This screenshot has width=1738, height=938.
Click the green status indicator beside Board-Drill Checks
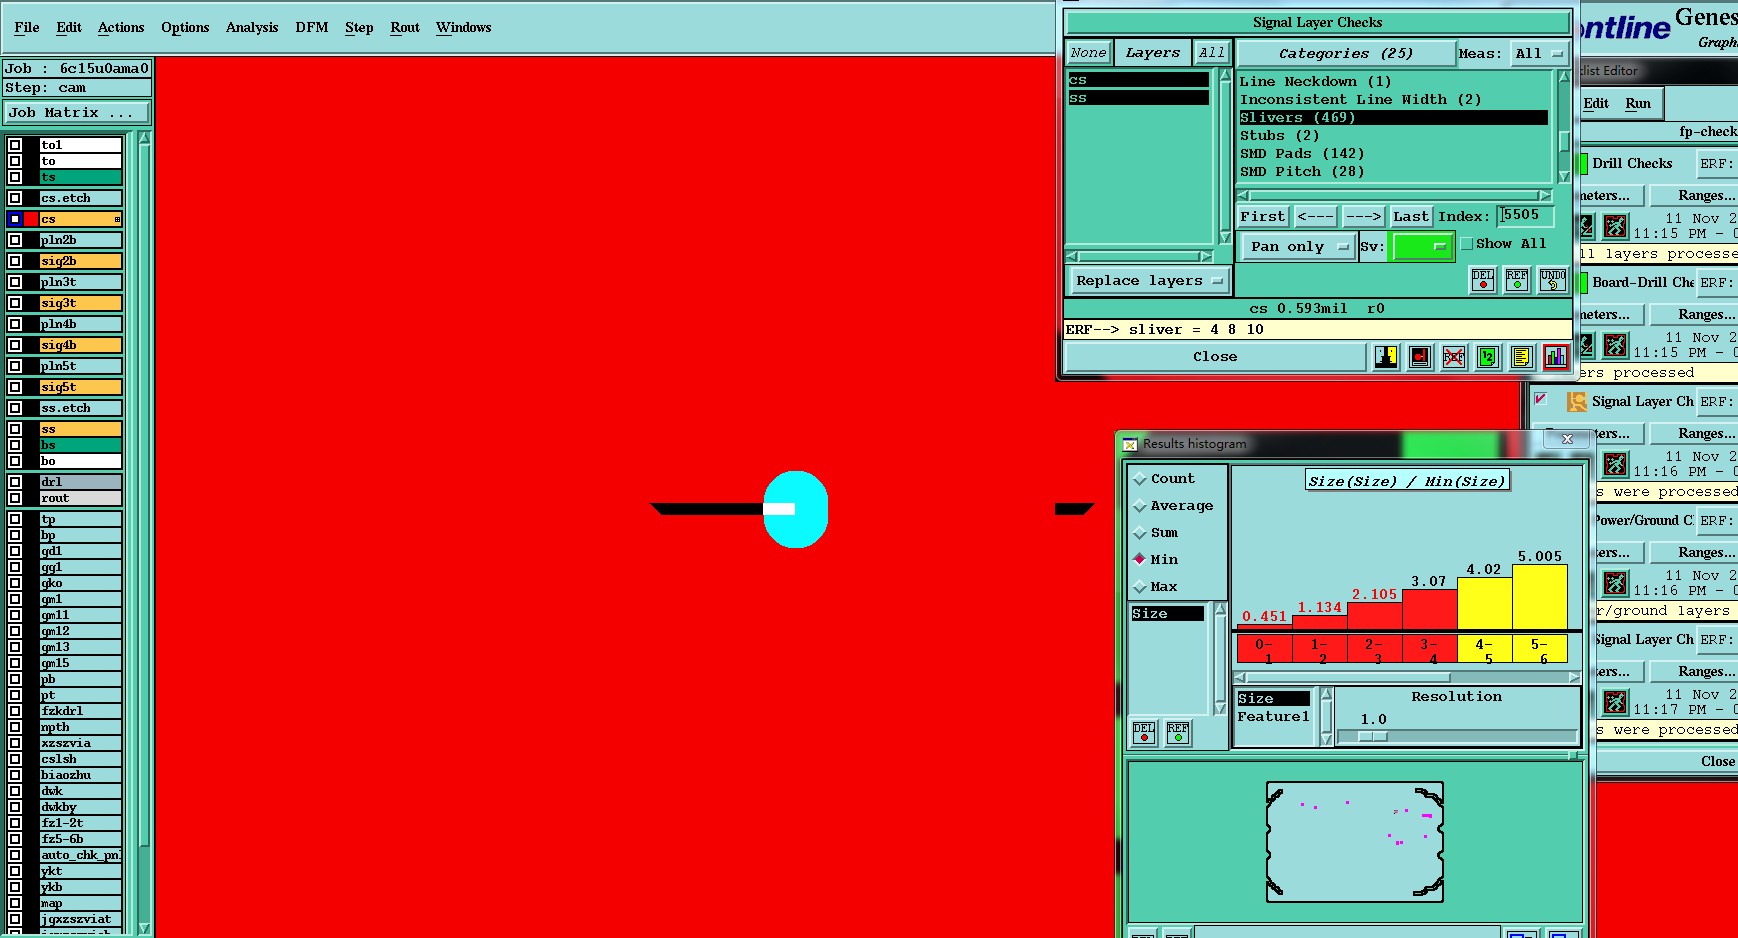(1583, 283)
